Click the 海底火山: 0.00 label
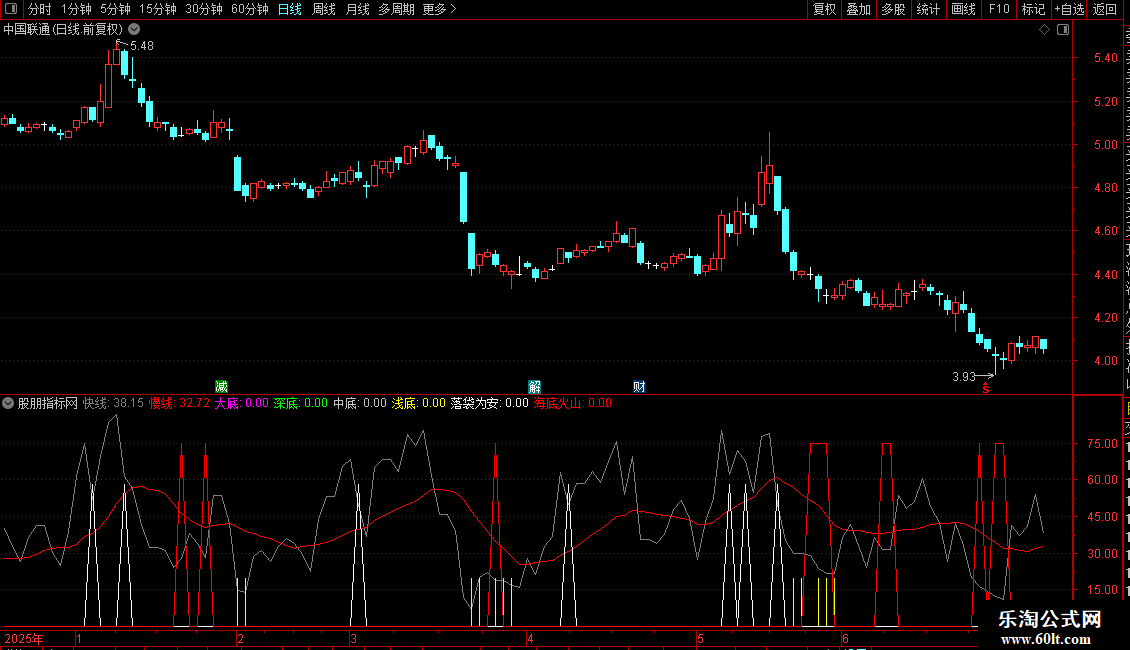1130x650 pixels. click(572, 404)
